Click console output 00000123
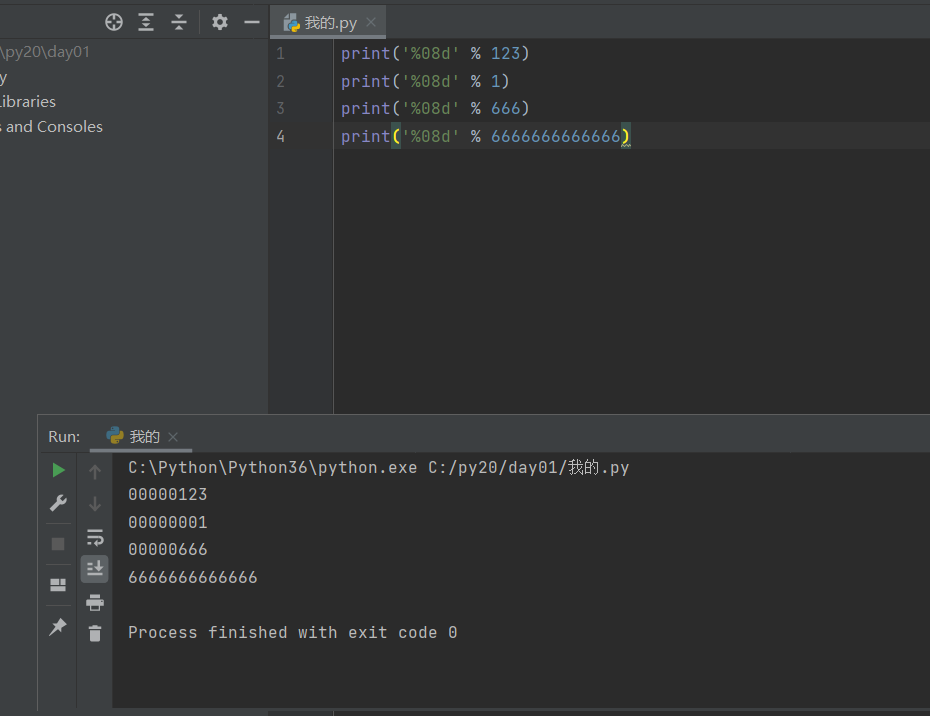Screen dimensions: 930x716 [168, 495]
